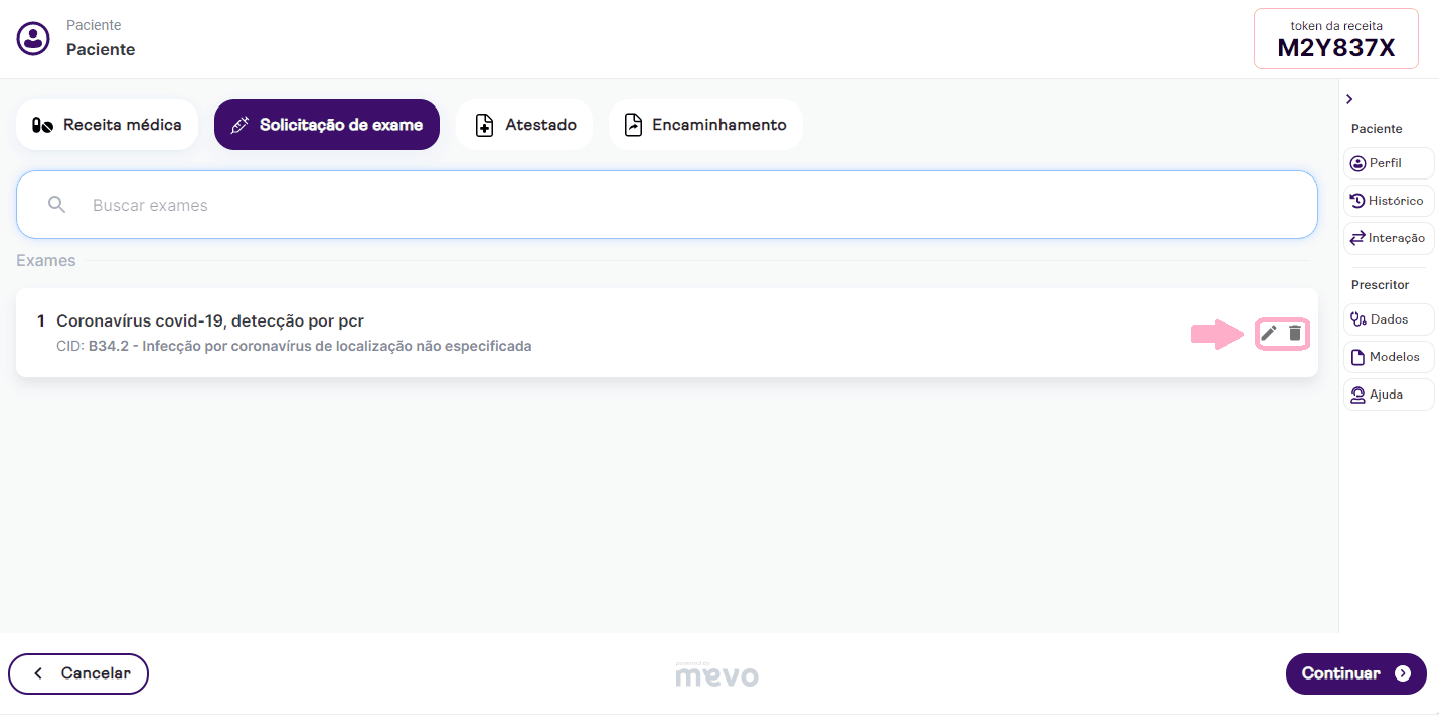
Task: Click the token da receita code box
Action: pos(1336,39)
